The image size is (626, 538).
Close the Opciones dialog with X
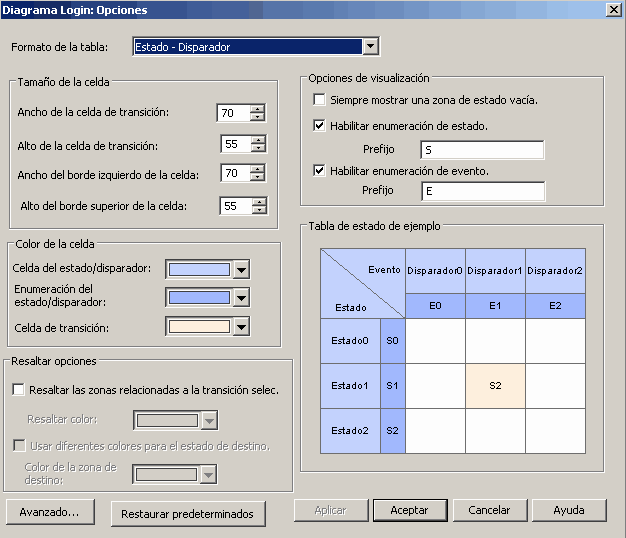pos(613,10)
